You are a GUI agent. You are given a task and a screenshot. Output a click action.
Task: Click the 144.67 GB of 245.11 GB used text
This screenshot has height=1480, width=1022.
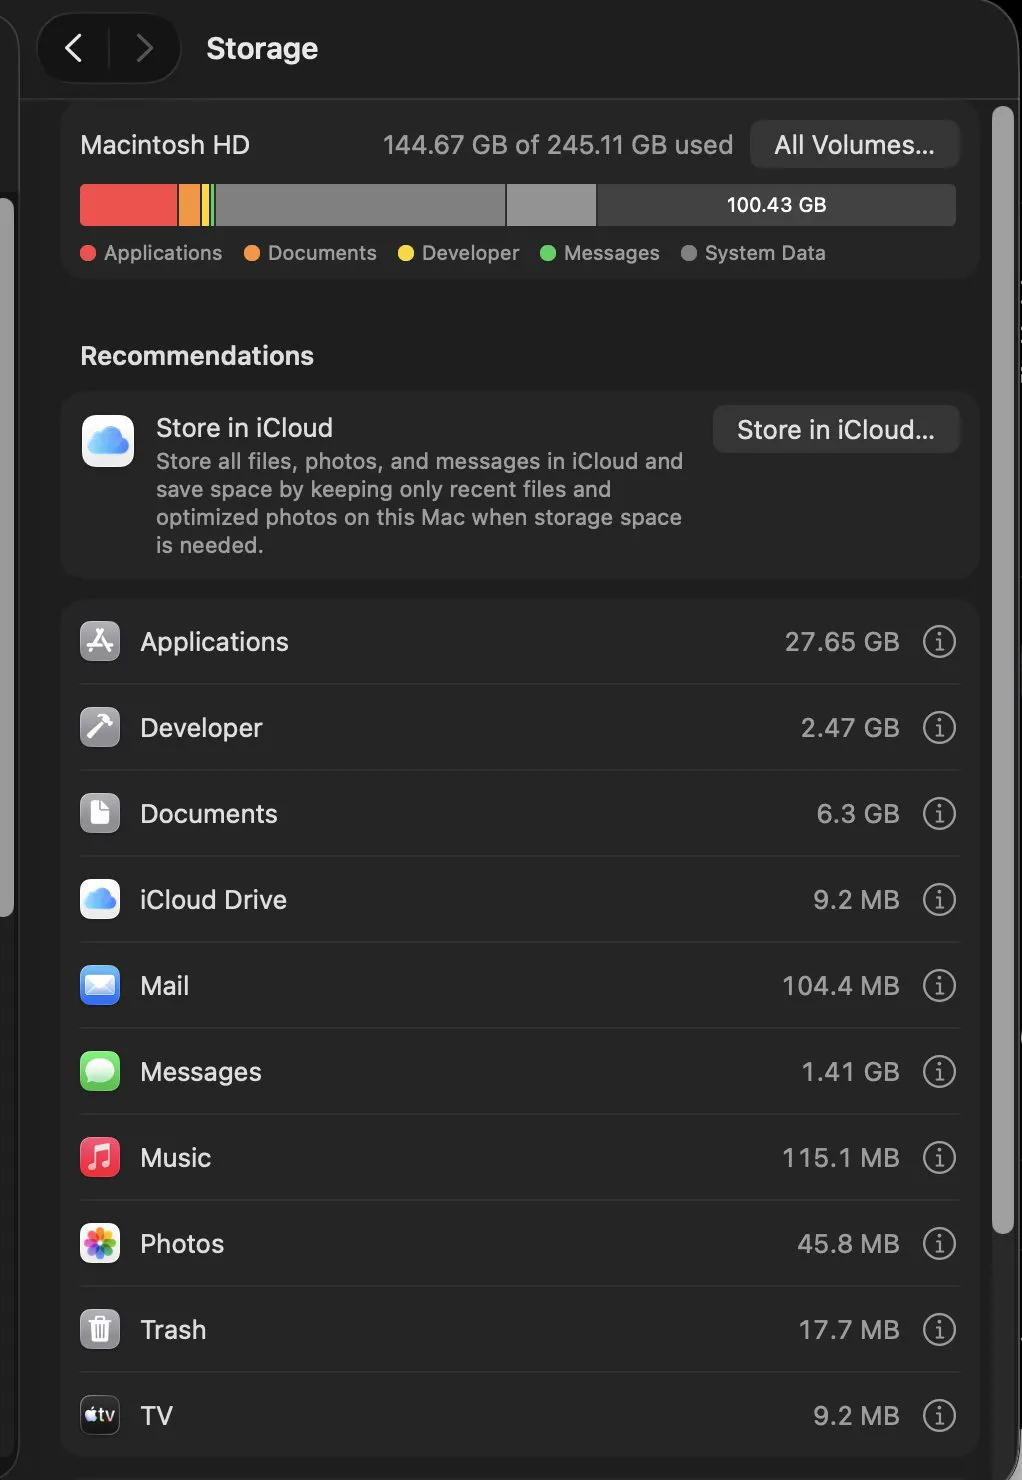pos(558,145)
